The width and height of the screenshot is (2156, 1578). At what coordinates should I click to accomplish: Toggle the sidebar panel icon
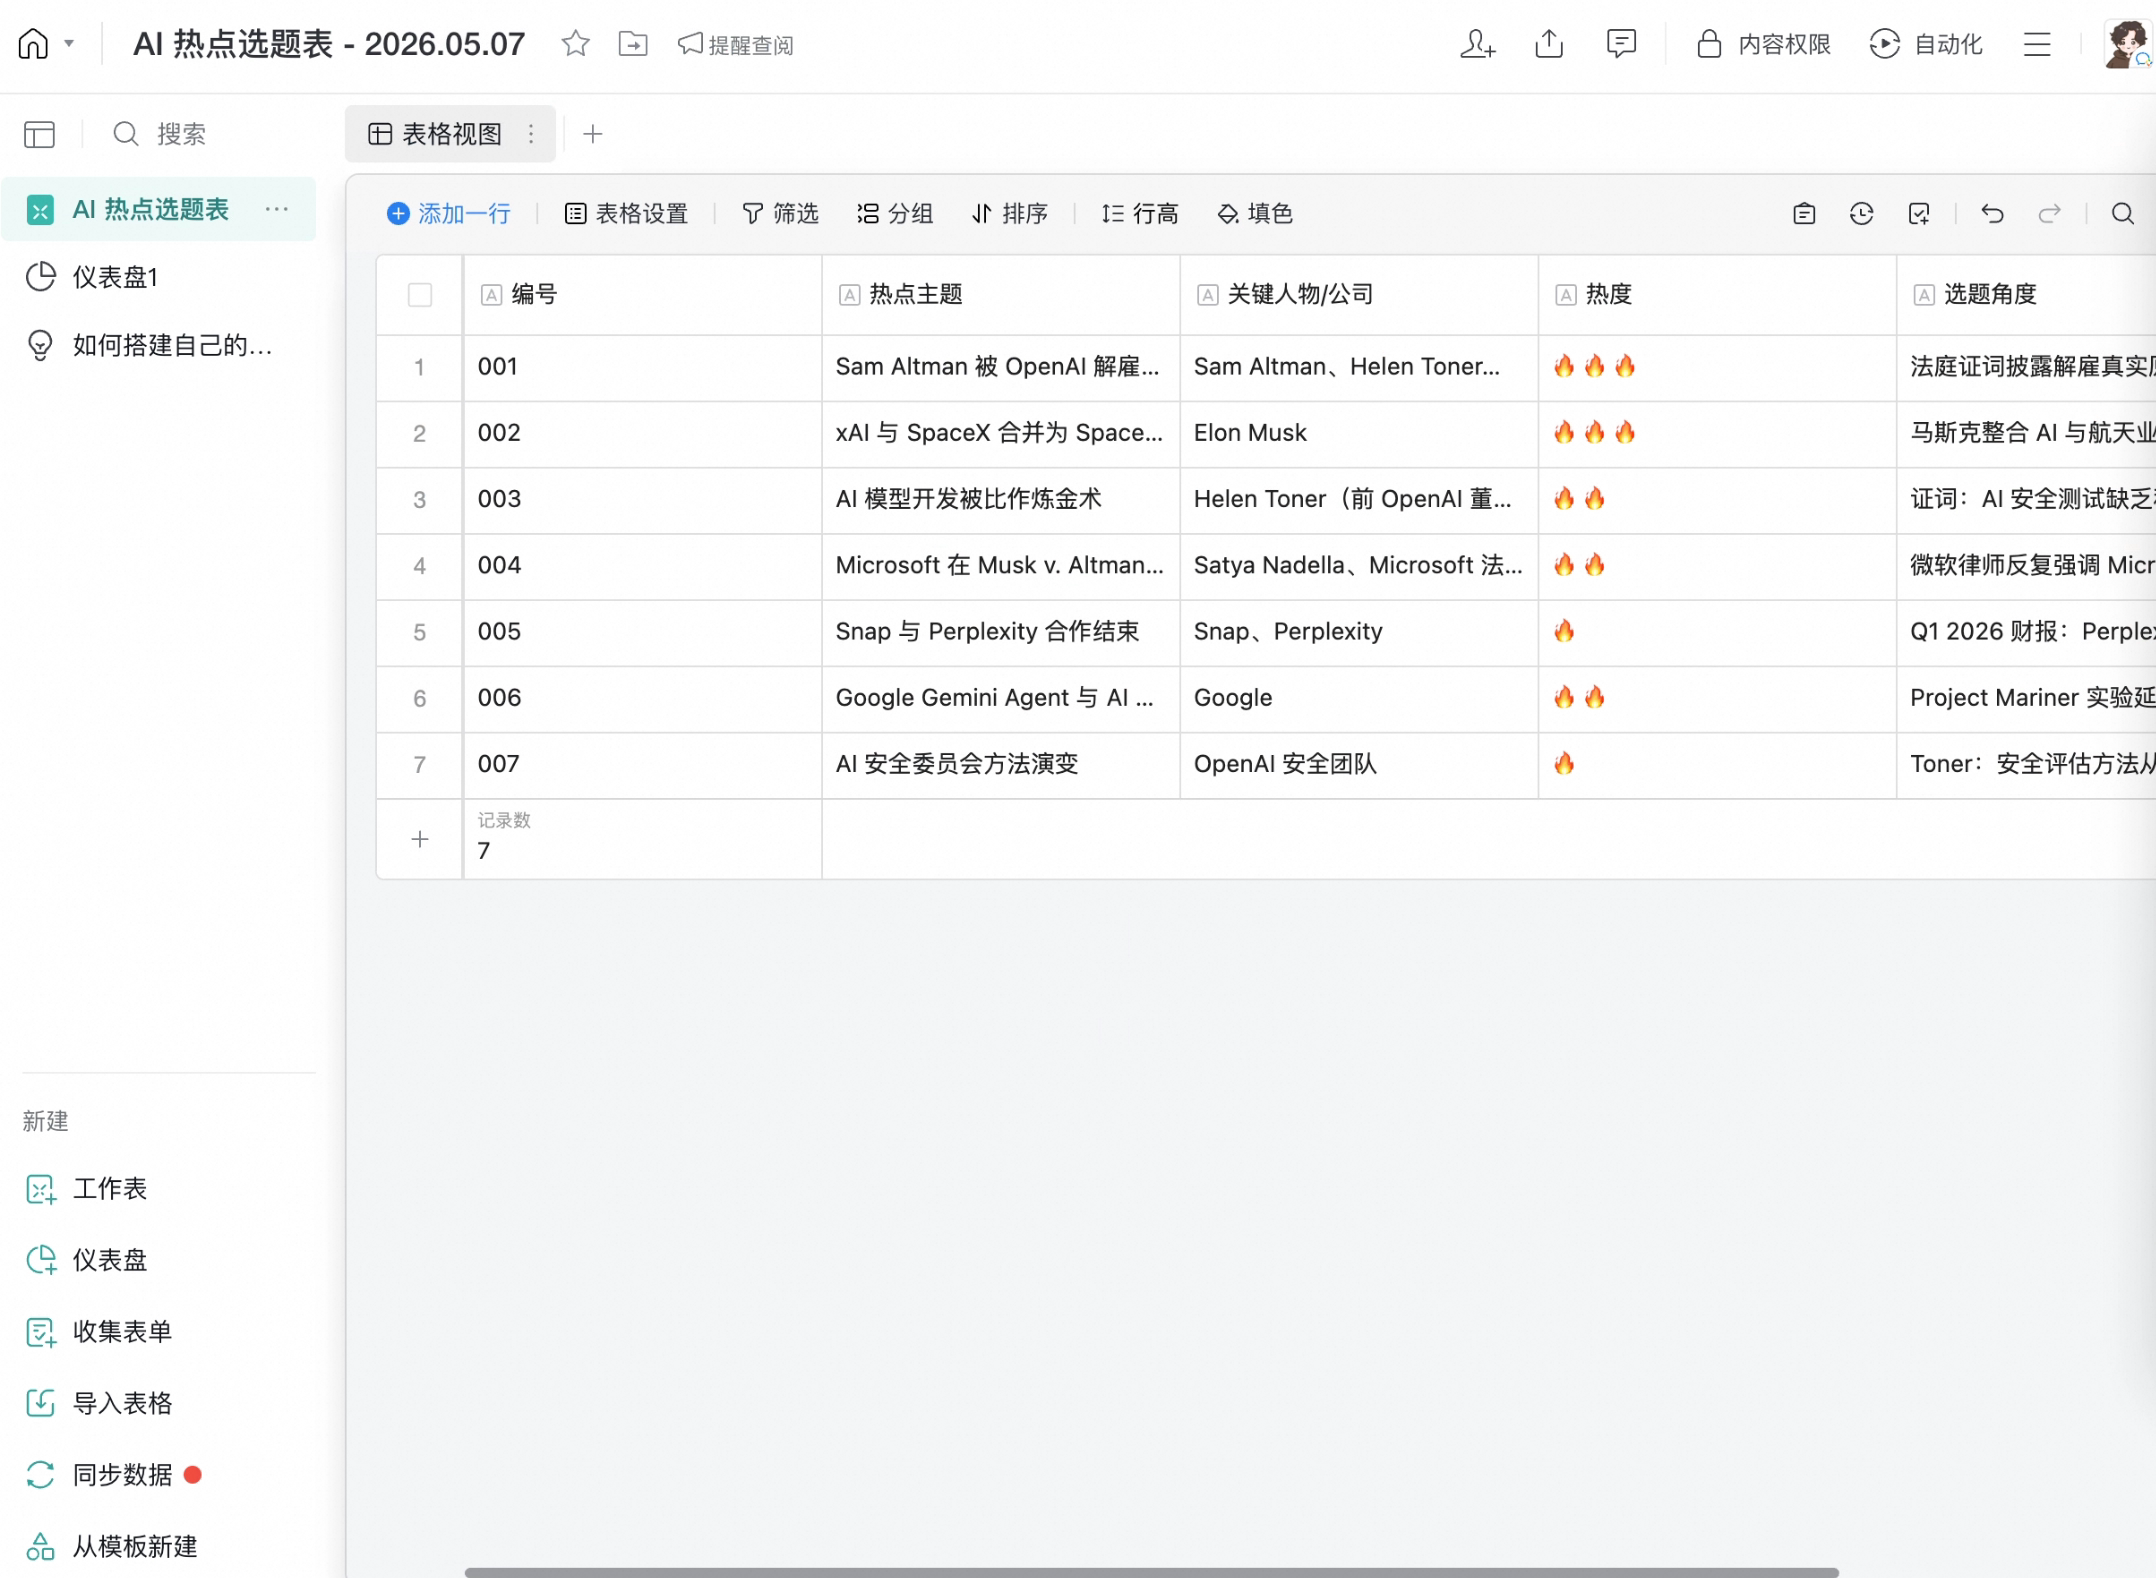[40, 134]
